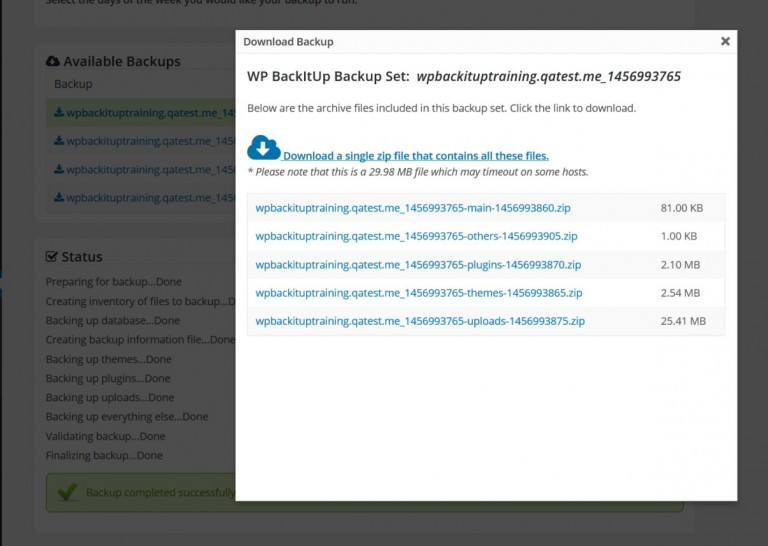Click the Status checkbox icon heading
This screenshot has height=546, width=768.
point(51,257)
